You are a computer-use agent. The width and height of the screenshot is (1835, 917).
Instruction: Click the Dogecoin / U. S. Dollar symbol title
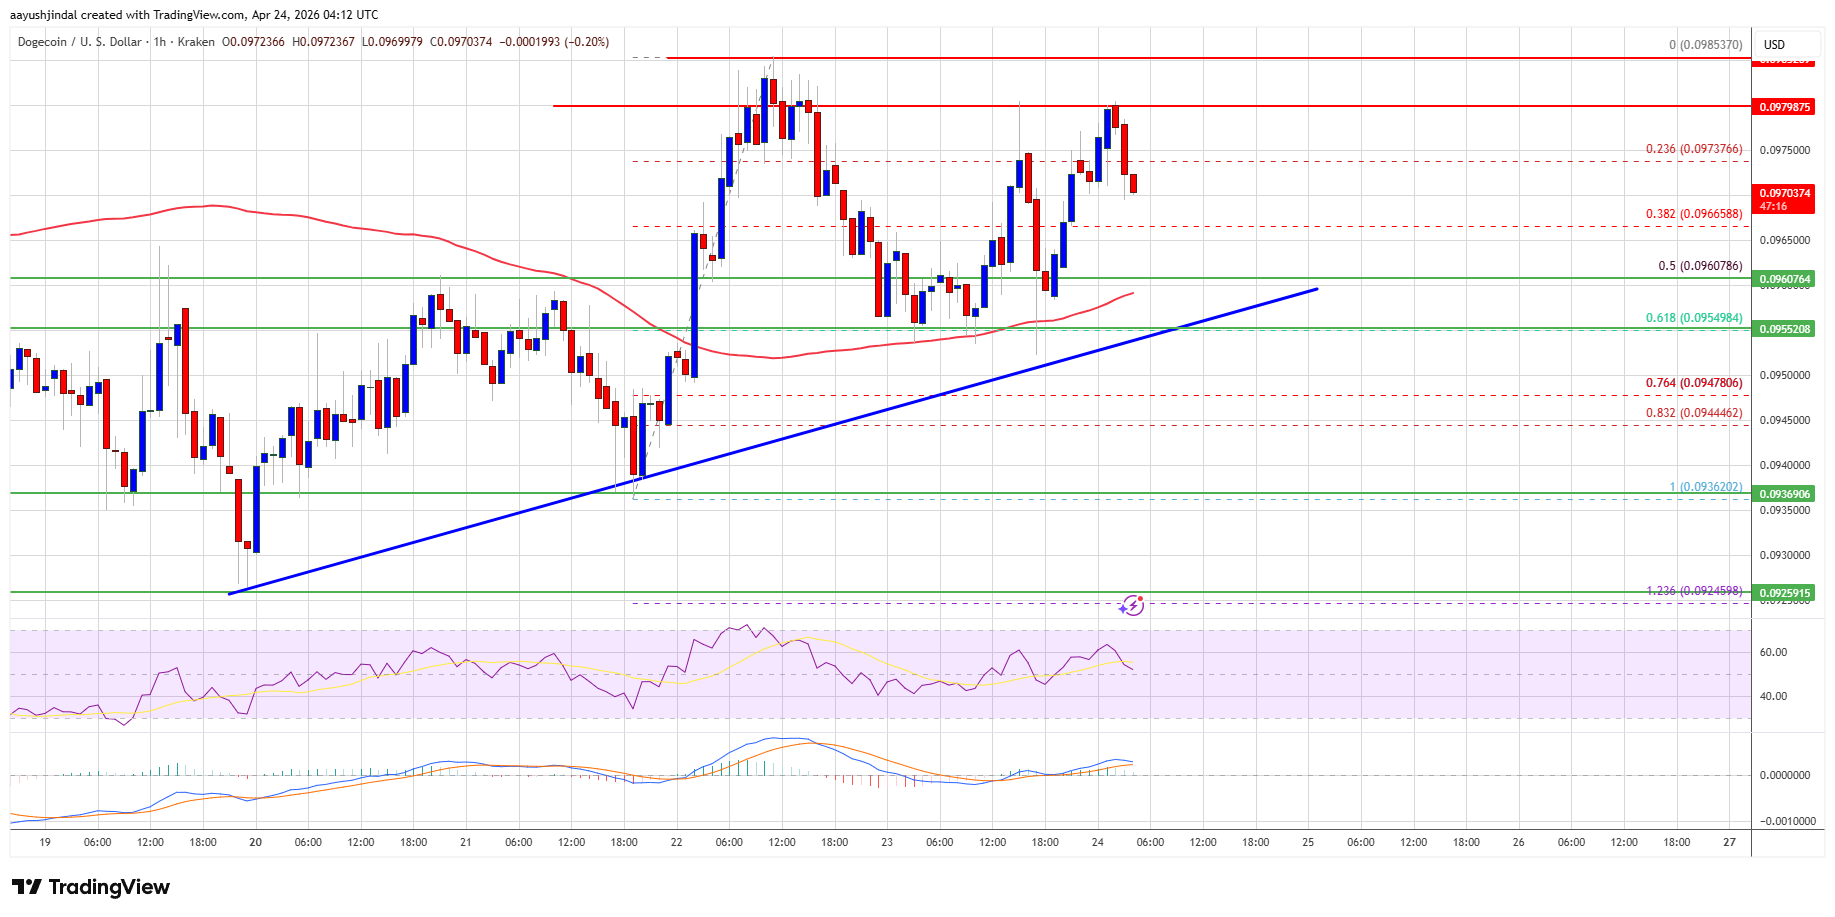(x=80, y=42)
